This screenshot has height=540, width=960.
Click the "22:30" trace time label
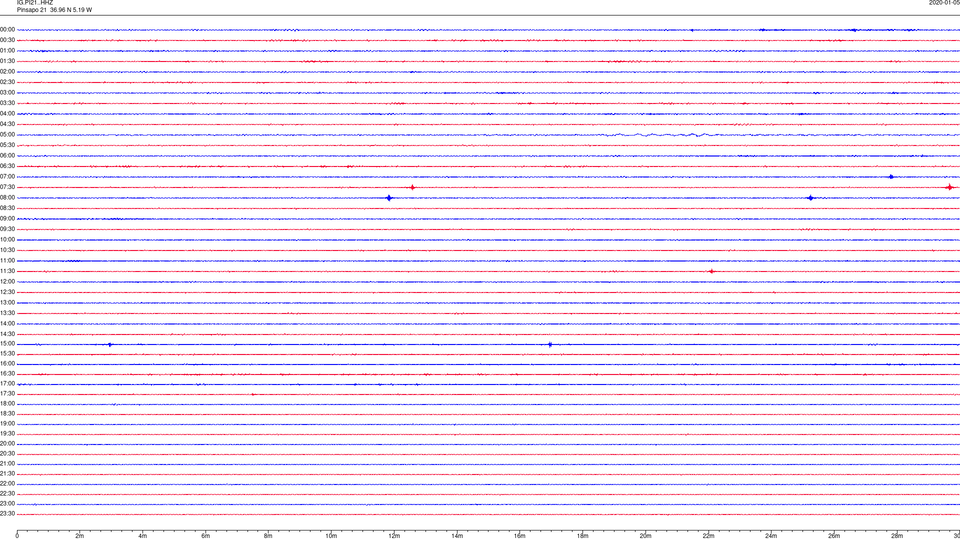[7, 494]
